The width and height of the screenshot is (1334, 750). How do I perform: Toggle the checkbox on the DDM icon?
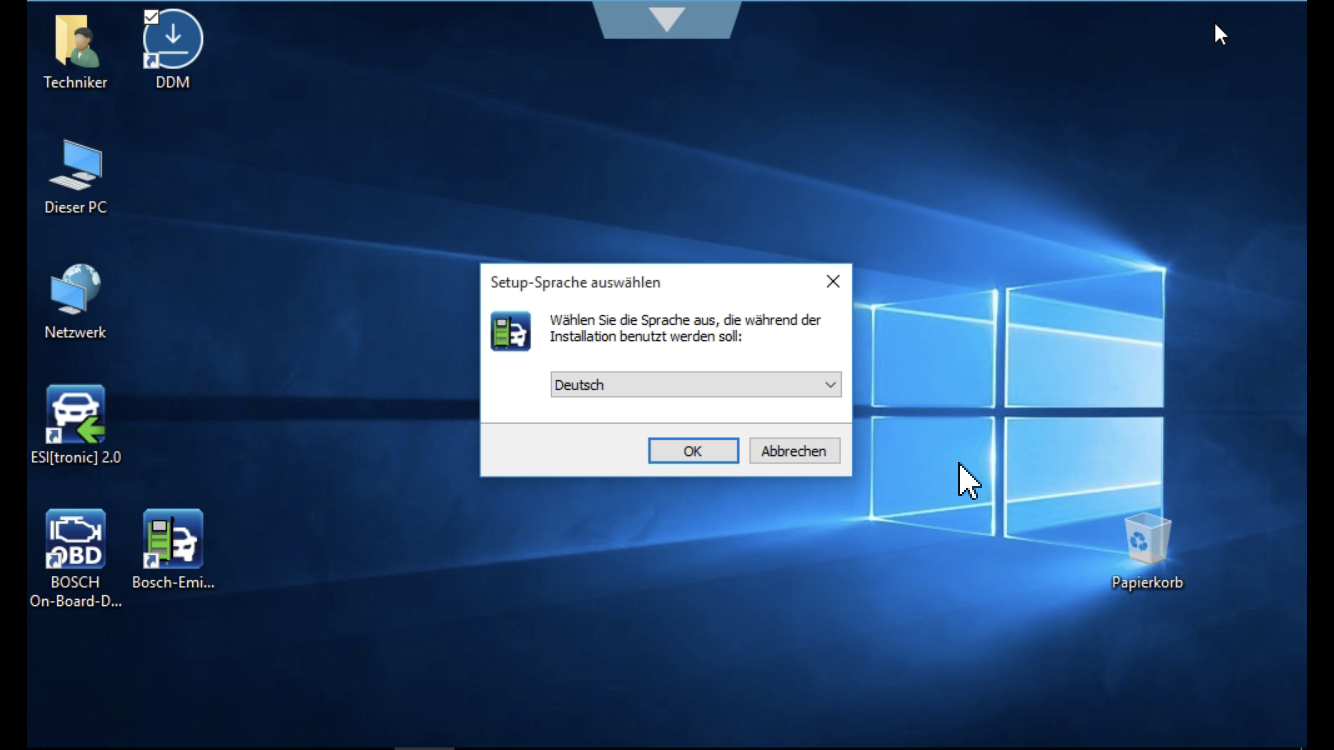pyautogui.click(x=151, y=16)
